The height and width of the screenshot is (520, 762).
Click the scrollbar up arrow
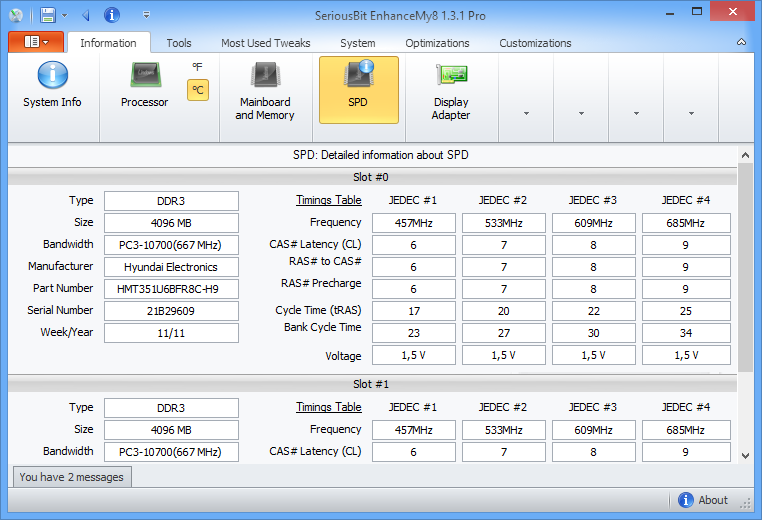pyautogui.click(x=745, y=156)
